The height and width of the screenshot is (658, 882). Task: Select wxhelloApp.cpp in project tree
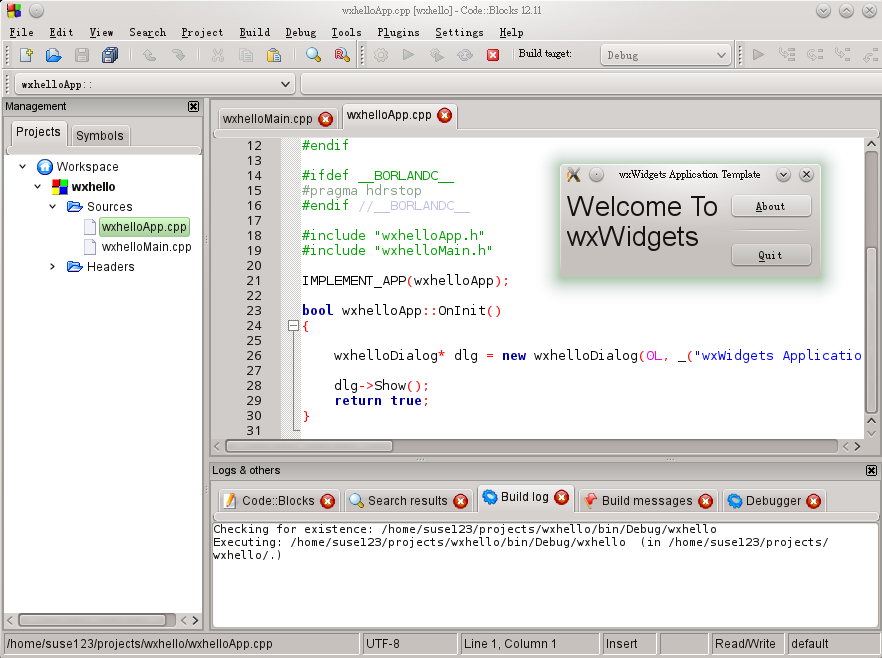[144, 227]
